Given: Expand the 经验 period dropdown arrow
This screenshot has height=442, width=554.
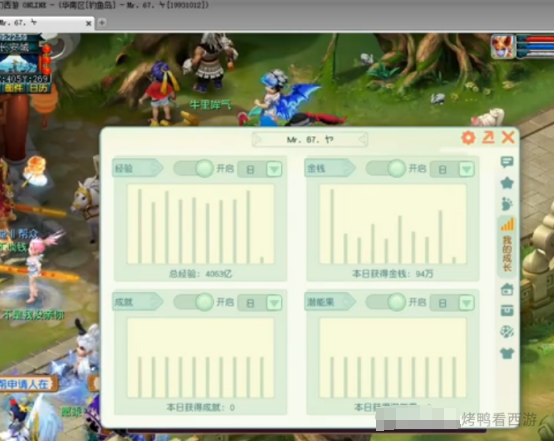Looking at the screenshot, I should coord(274,169).
